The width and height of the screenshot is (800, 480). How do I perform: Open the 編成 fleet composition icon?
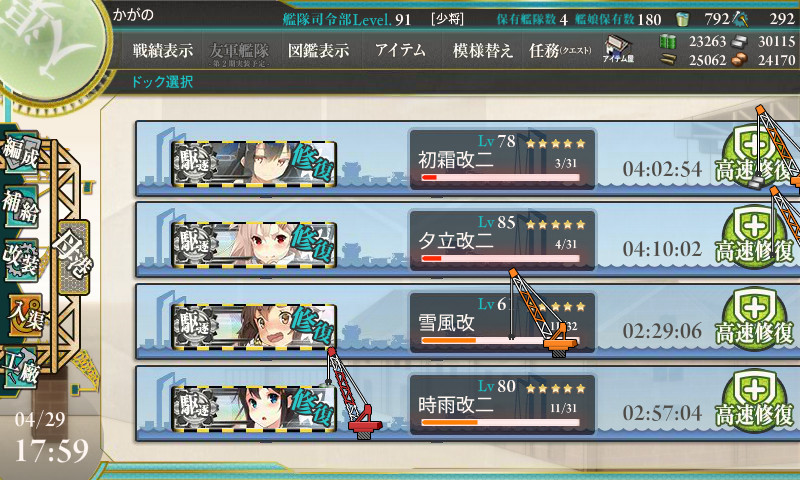point(21,153)
